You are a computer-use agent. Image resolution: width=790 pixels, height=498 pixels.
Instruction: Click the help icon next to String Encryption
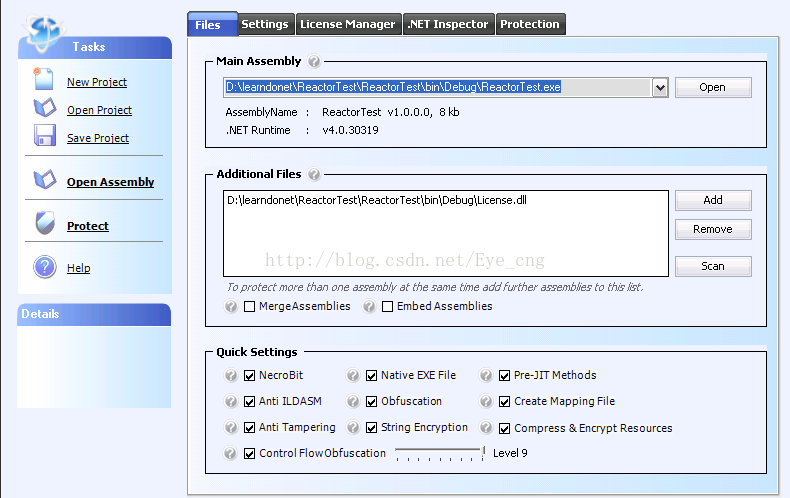coord(353,427)
